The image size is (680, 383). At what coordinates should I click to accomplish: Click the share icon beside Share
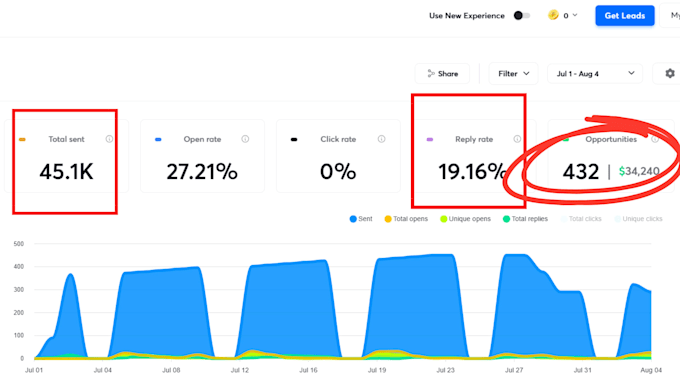point(431,74)
